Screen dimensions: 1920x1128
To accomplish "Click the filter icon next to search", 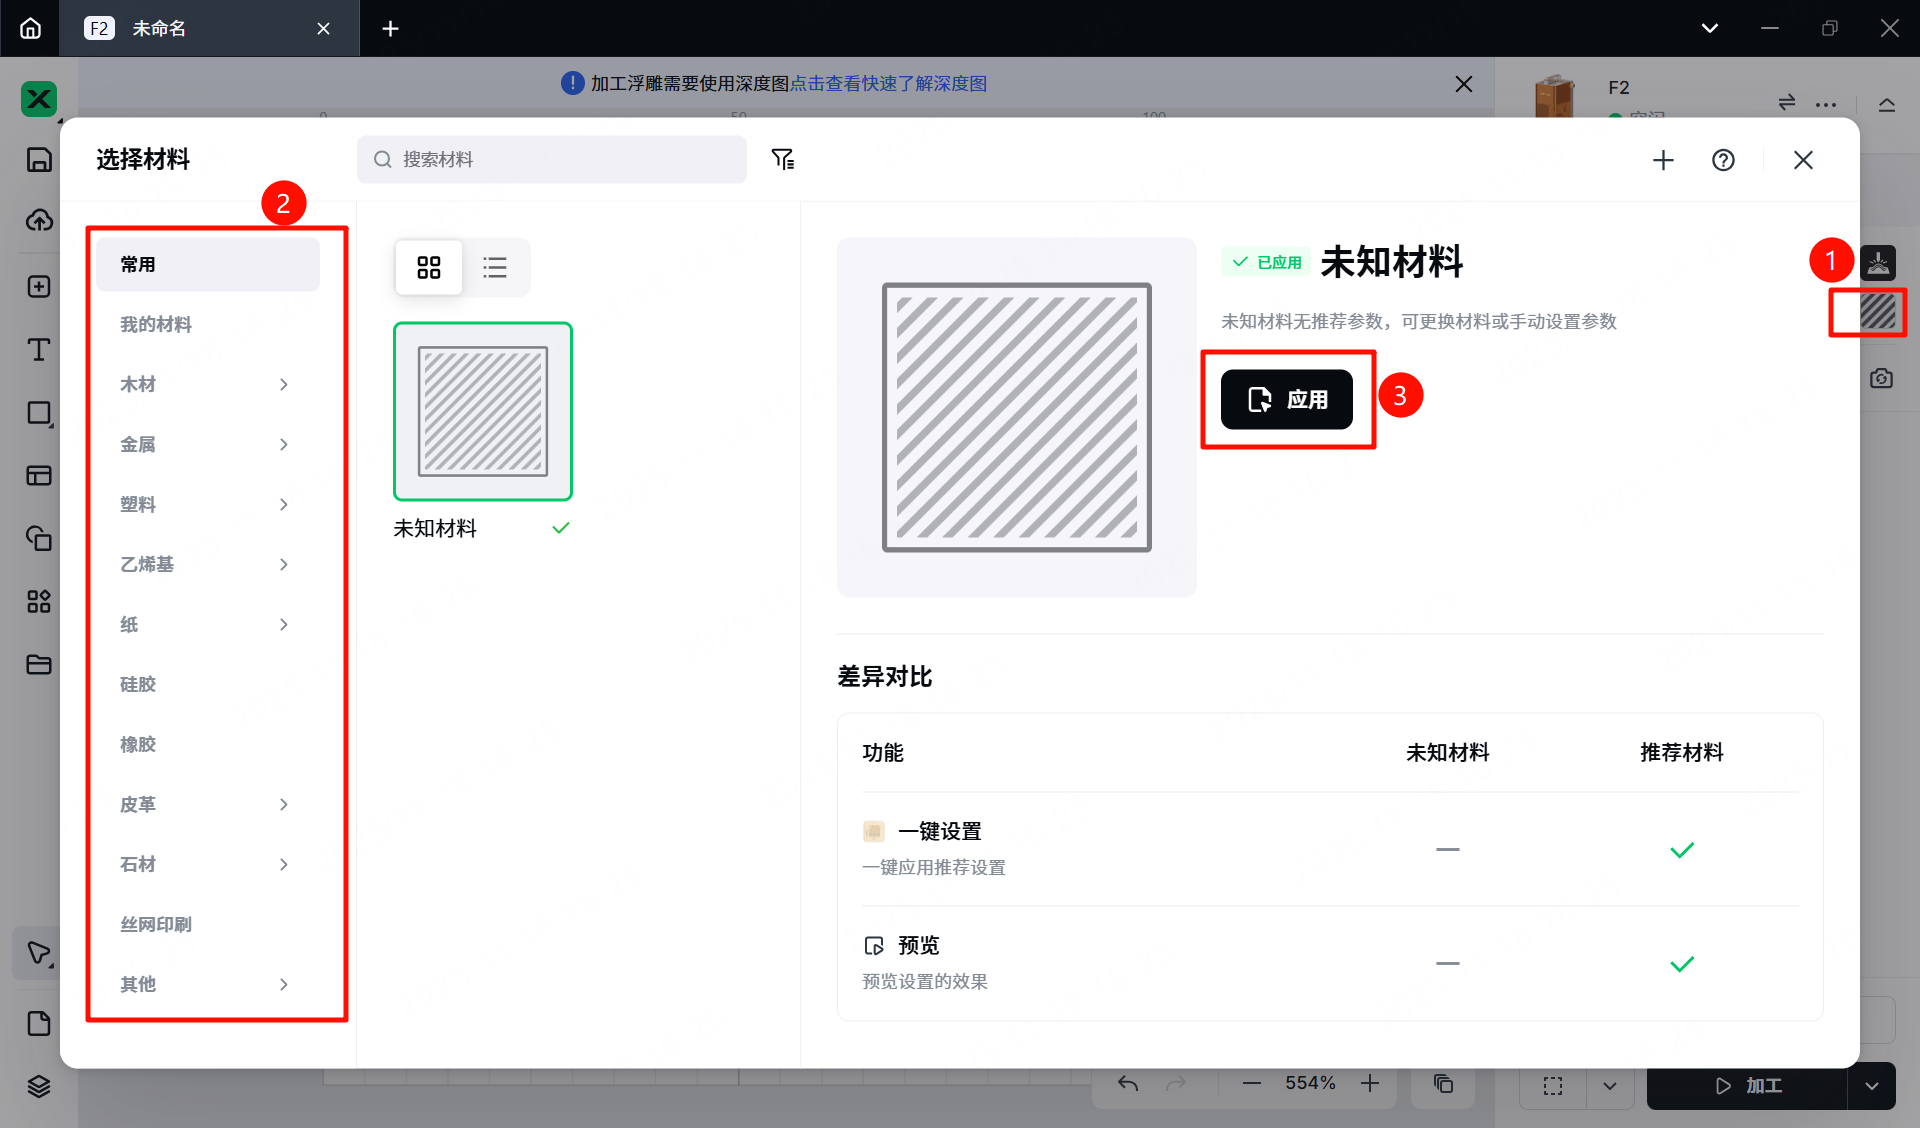I will click(x=782, y=159).
